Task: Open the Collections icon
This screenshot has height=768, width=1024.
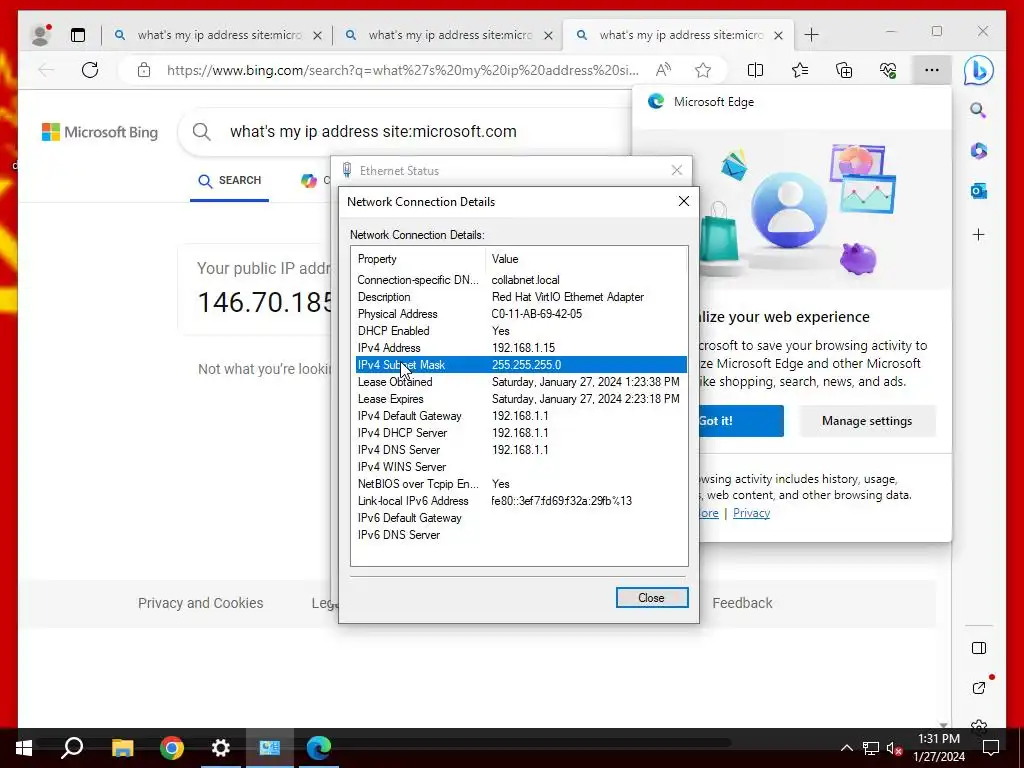Action: pos(844,70)
